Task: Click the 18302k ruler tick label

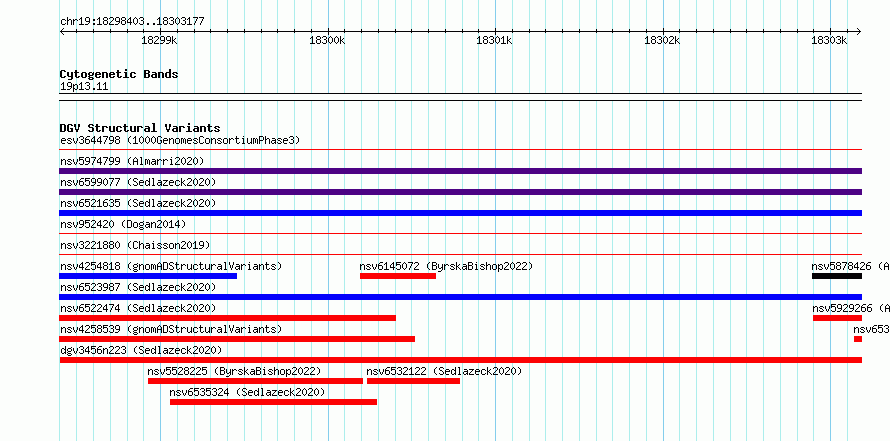Action: 662,41
